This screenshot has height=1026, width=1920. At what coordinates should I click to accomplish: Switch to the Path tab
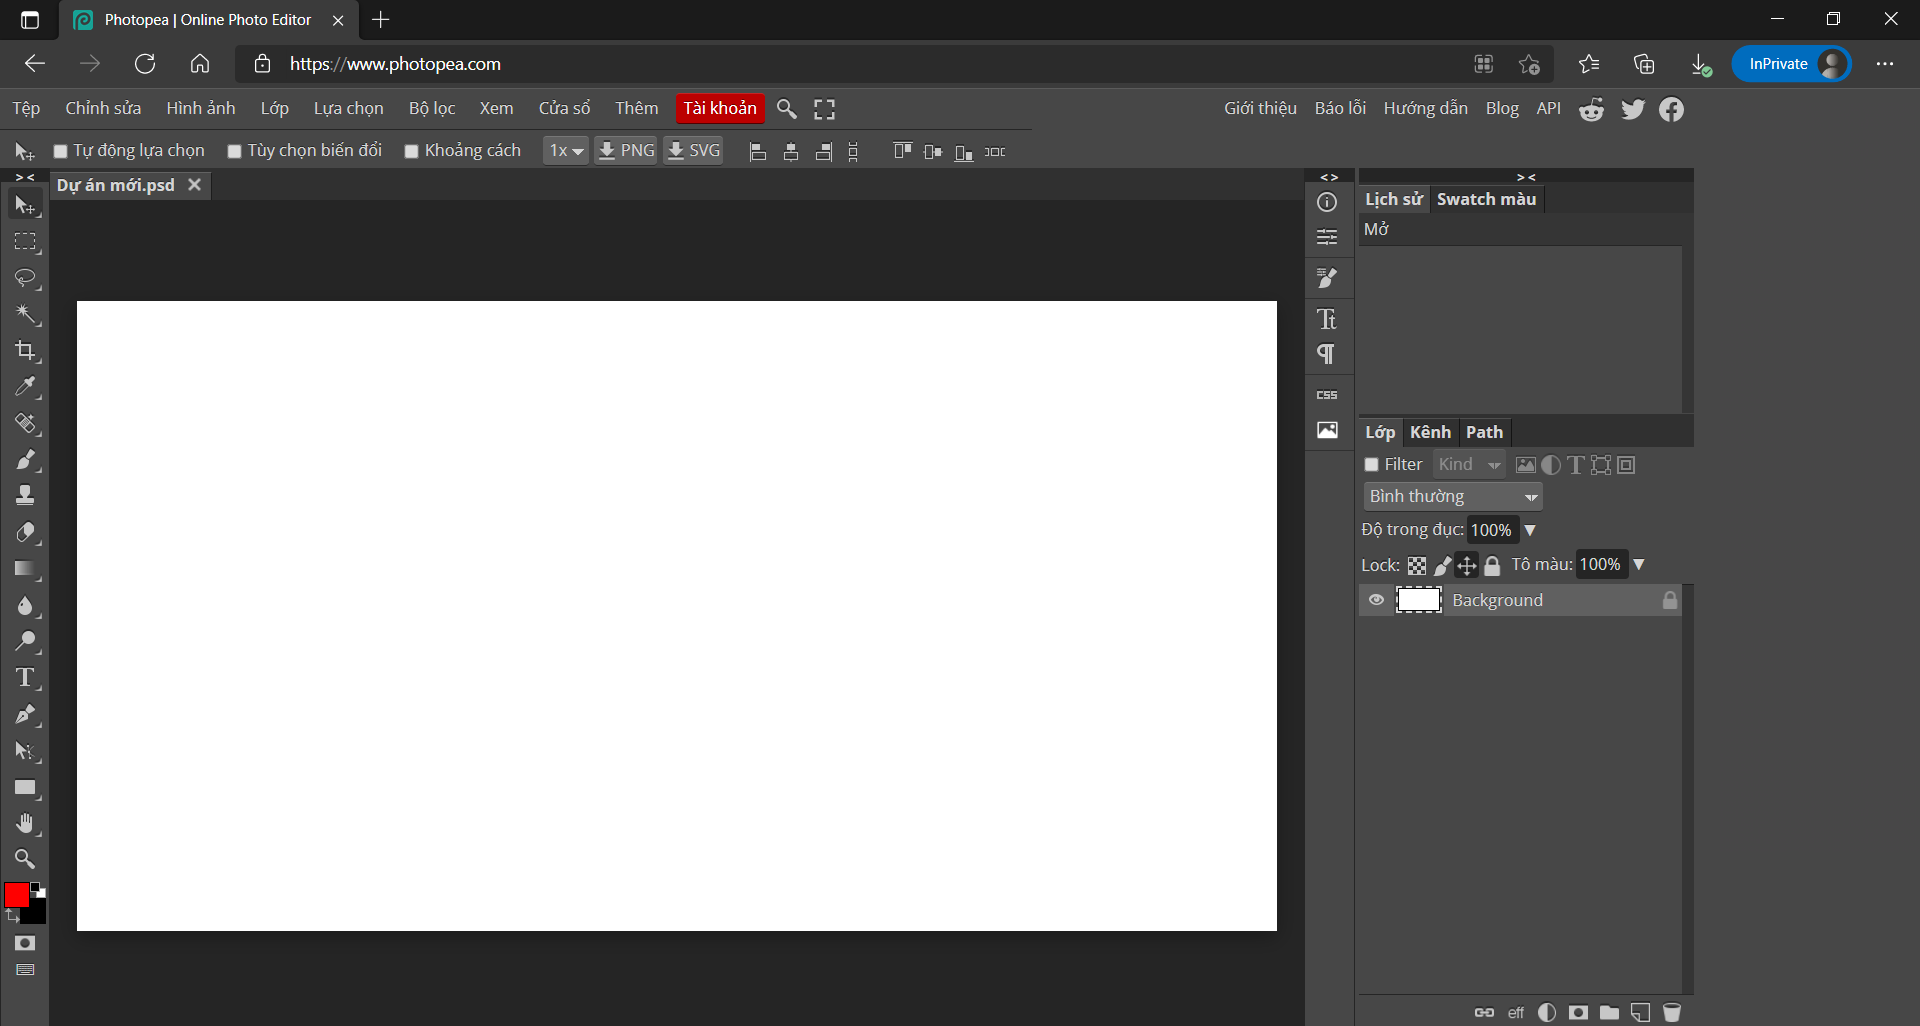click(1484, 432)
